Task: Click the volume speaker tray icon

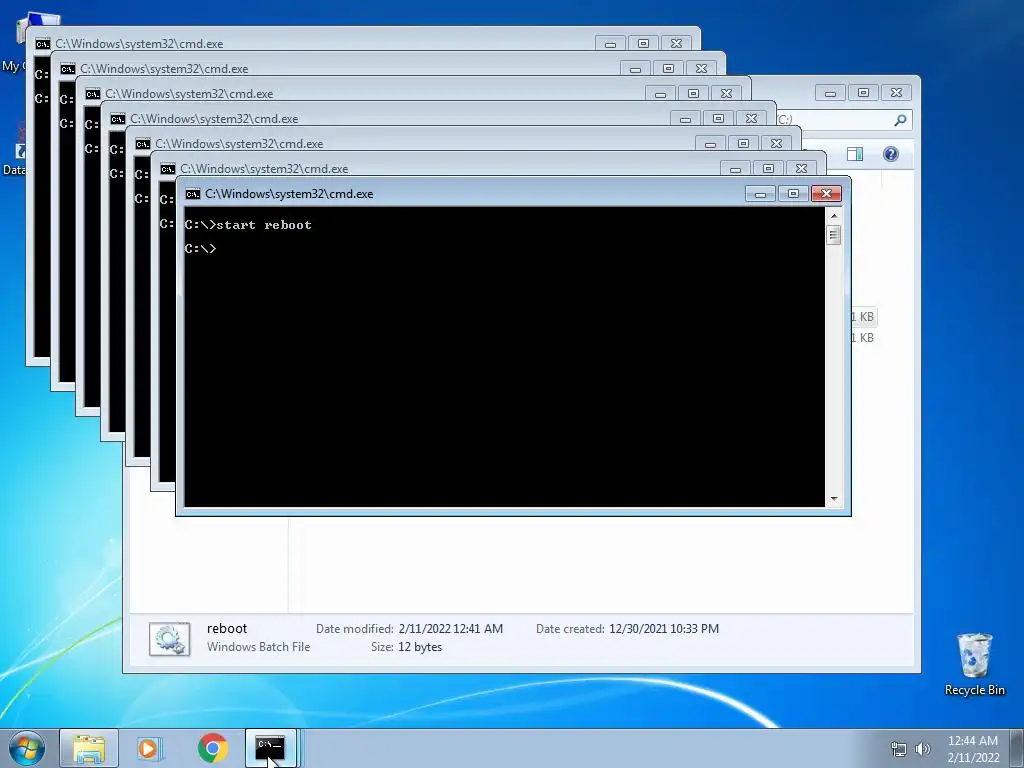Action: (x=923, y=749)
